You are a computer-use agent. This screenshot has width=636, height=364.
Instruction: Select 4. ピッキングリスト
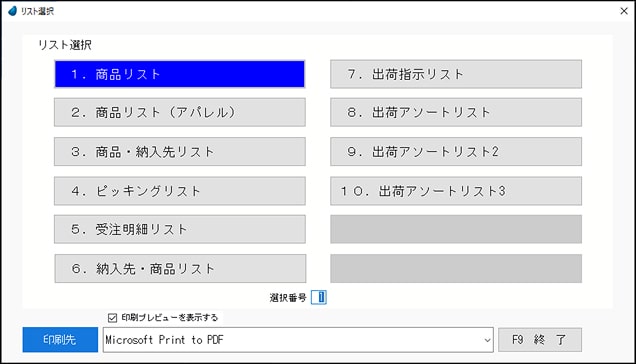click(x=180, y=191)
